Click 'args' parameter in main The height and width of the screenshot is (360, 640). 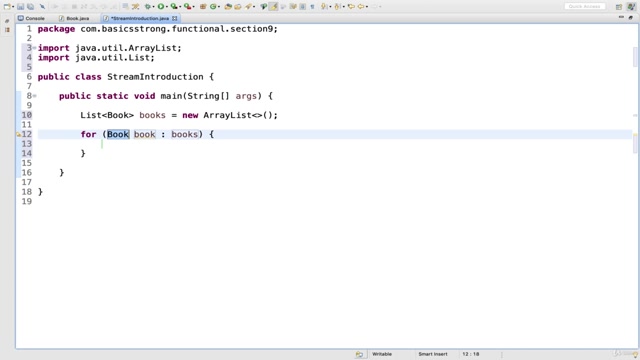coord(246,96)
